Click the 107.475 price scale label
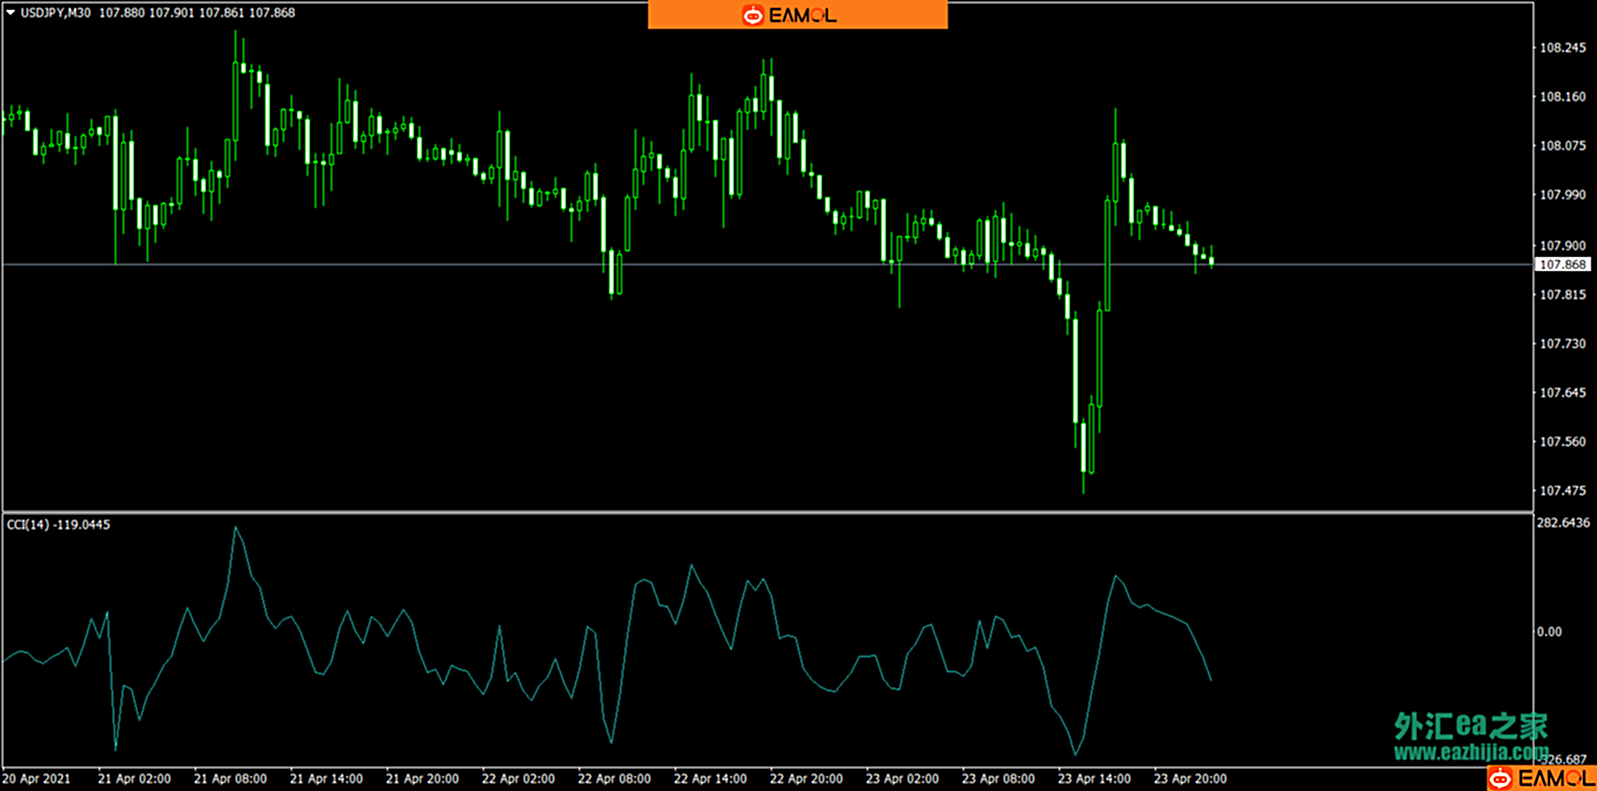Image resolution: width=1597 pixels, height=791 pixels. (x=1561, y=491)
